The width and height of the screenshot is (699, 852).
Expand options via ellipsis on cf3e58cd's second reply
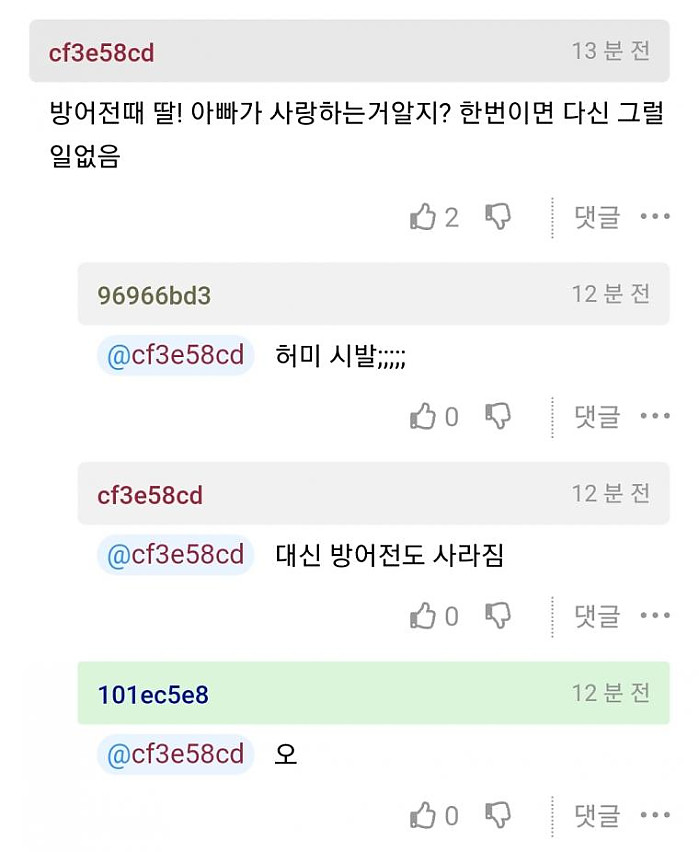(x=655, y=616)
